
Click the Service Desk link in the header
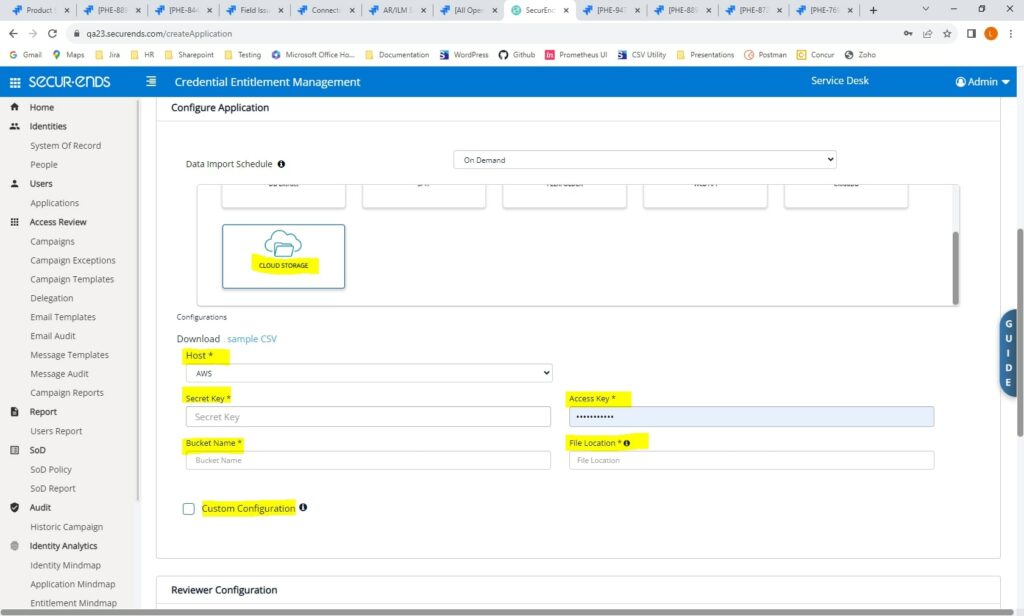[x=840, y=81]
